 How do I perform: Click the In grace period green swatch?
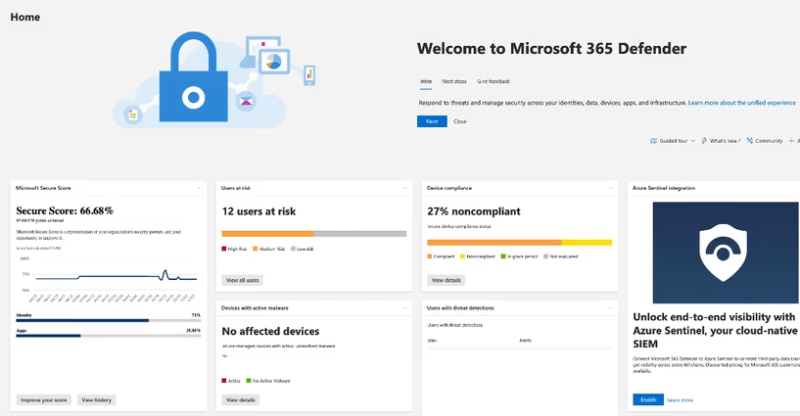coord(503,256)
